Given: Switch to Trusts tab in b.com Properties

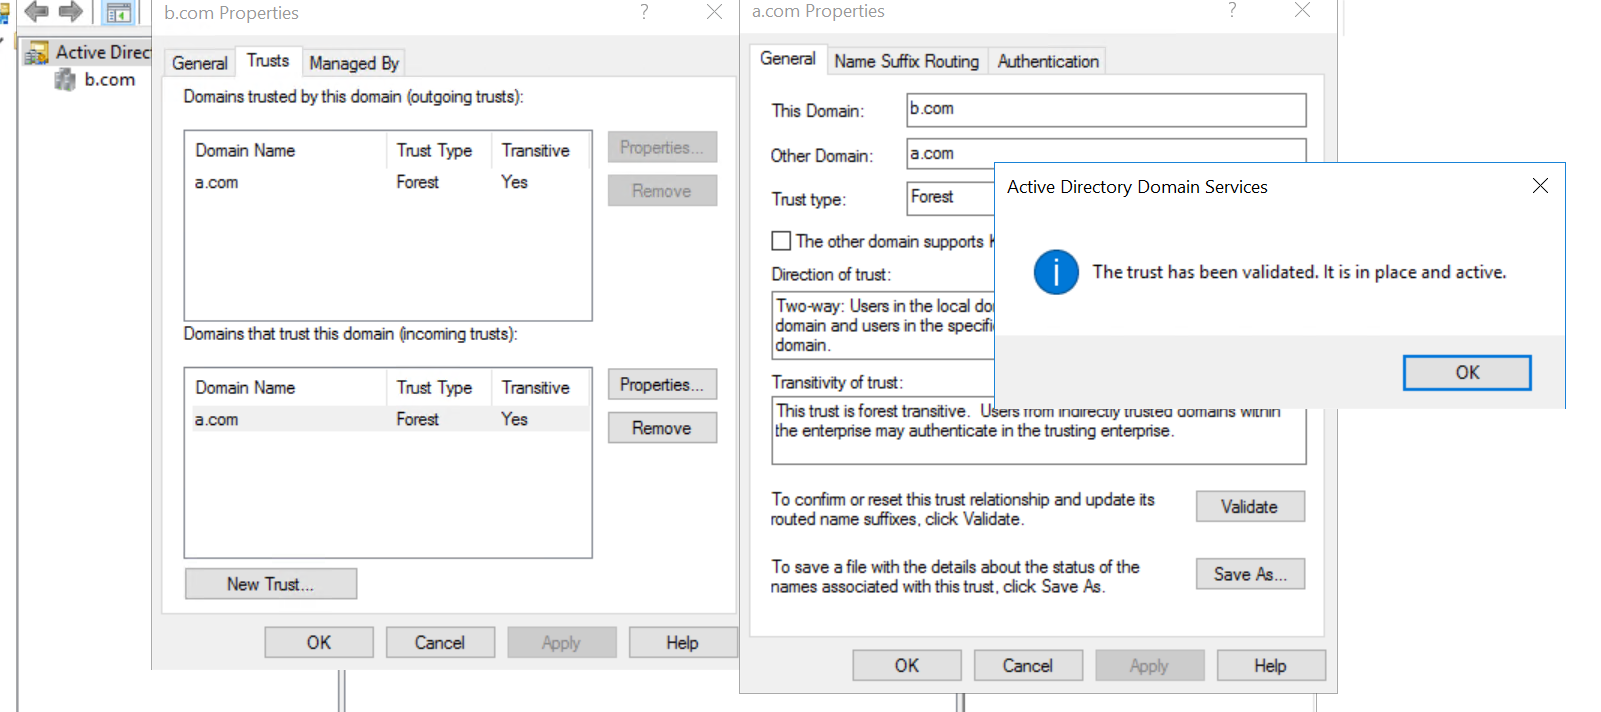Looking at the screenshot, I should point(268,61).
